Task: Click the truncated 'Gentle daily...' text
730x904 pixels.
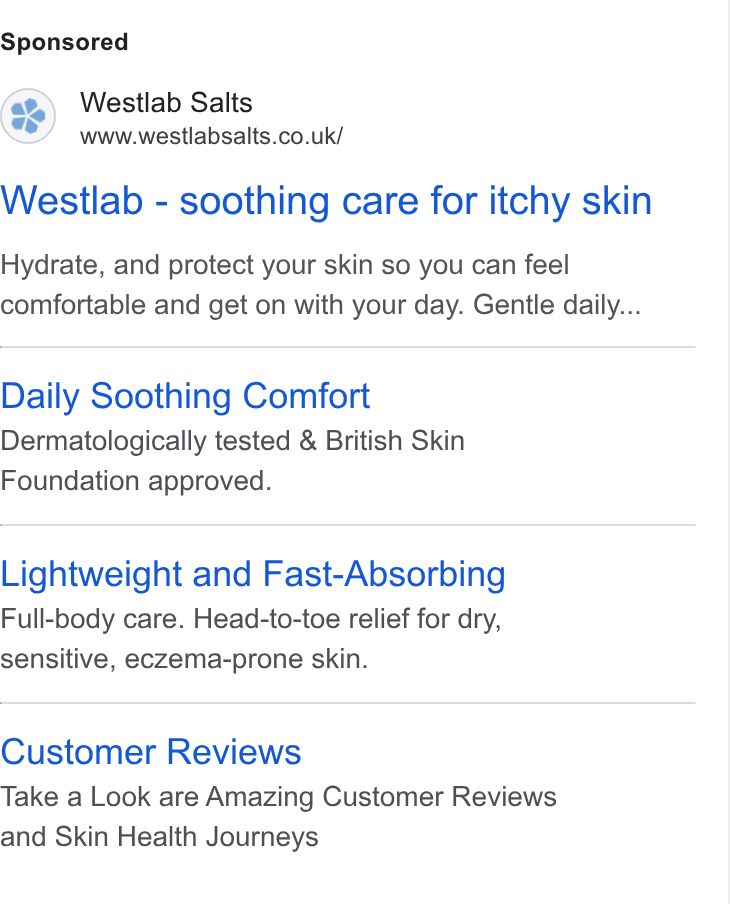Action: click(x=557, y=304)
